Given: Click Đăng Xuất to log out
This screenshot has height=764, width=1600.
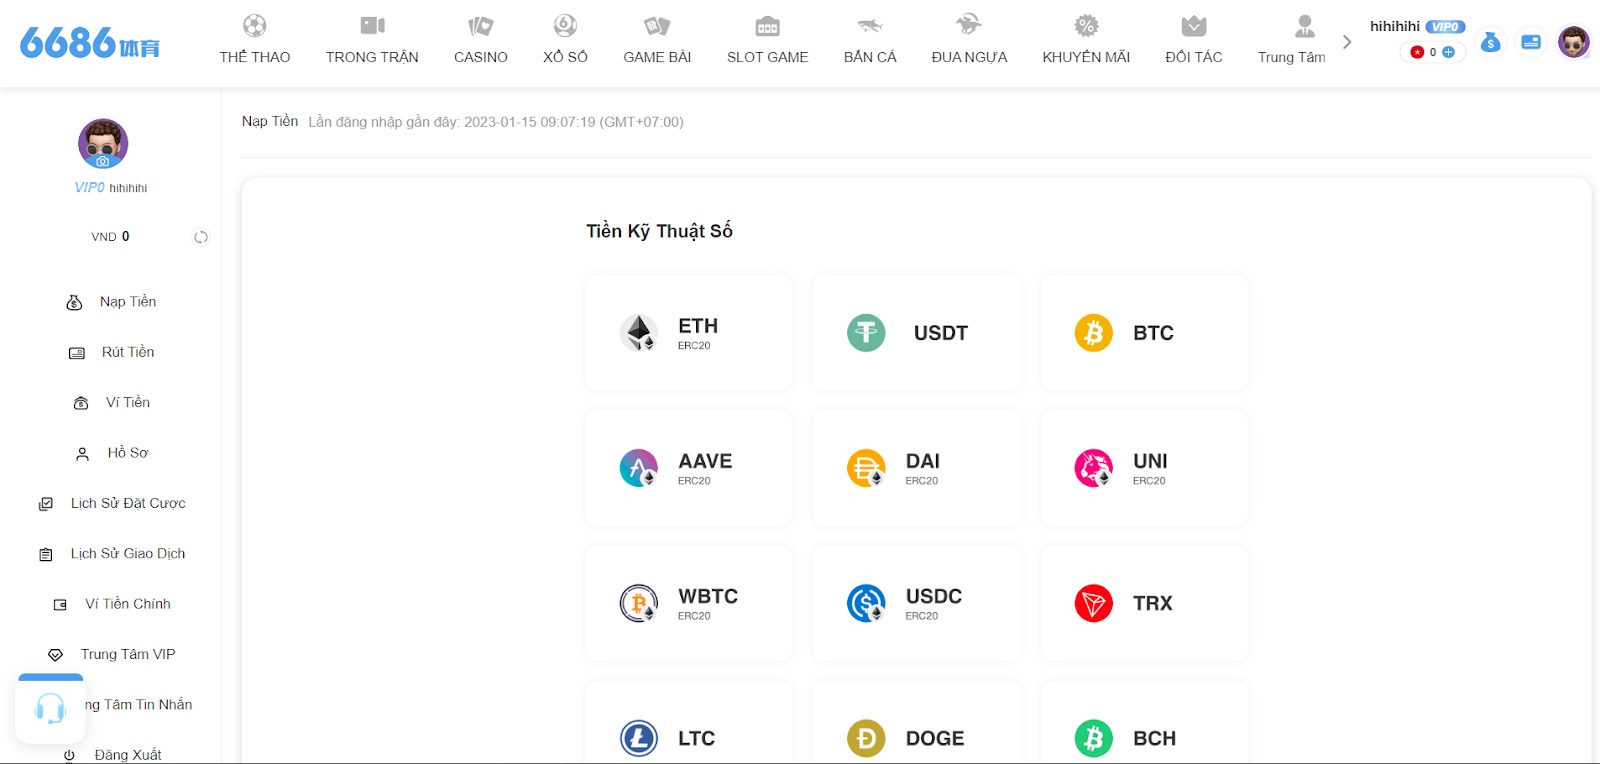Looking at the screenshot, I should (111, 755).
